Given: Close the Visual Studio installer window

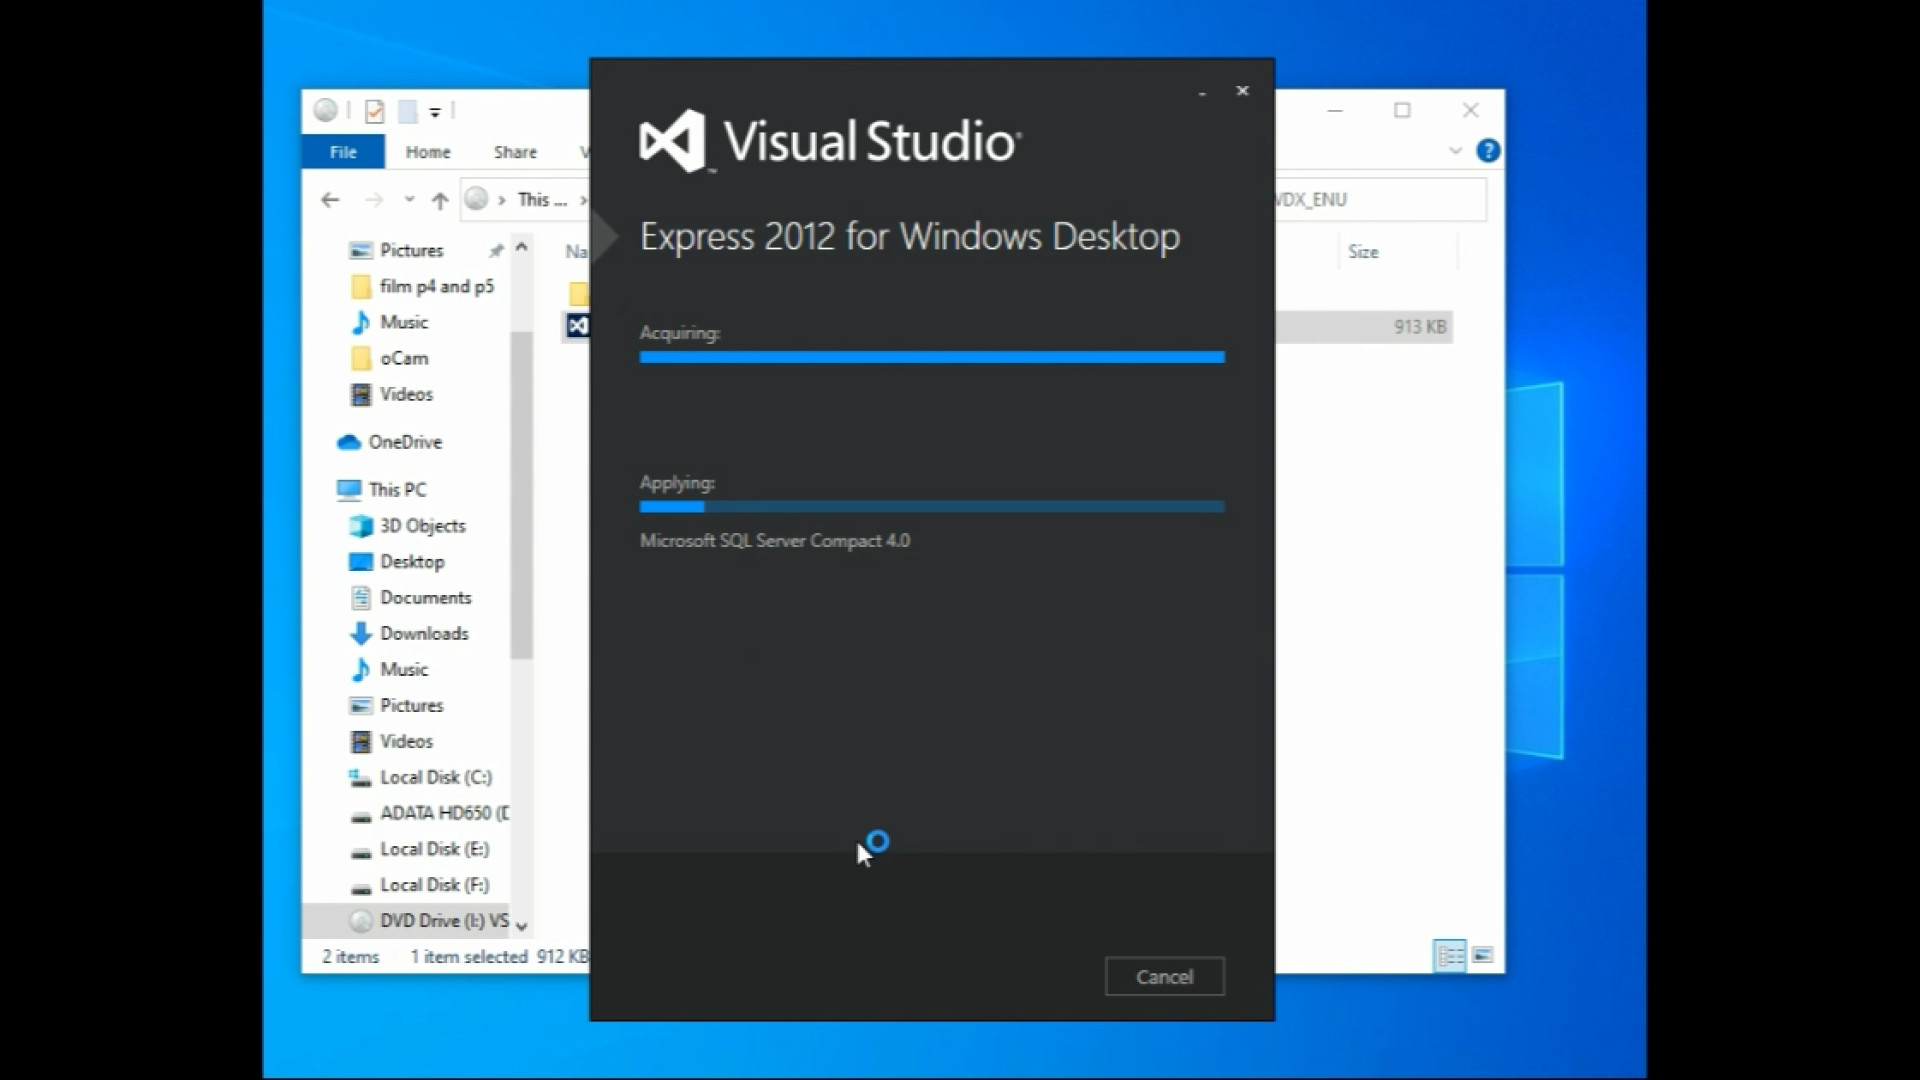Looking at the screenshot, I should tap(1242, 91).
